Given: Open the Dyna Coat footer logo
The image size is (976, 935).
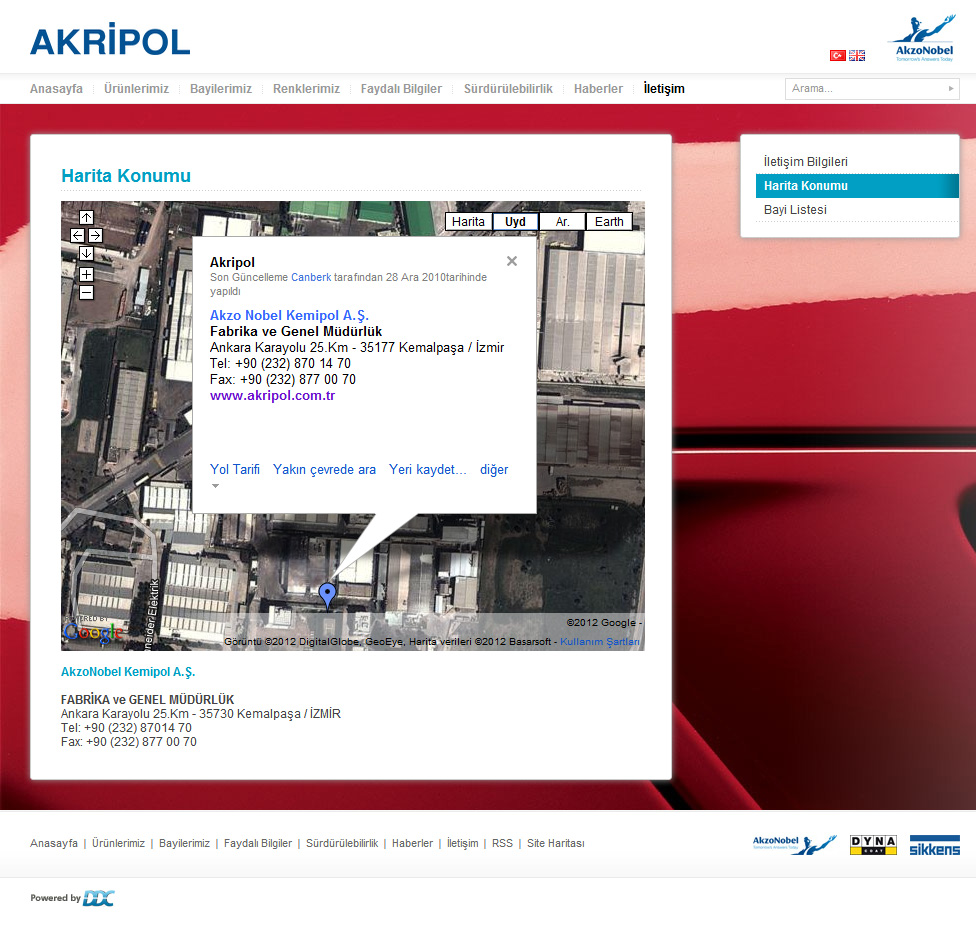Looking at the screenshot, I should [873, 845].
